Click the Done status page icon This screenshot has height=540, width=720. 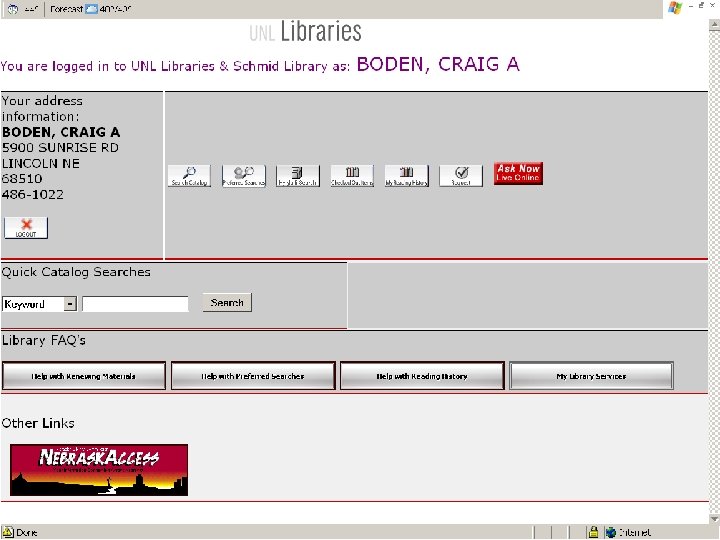pyautogui.click(x=8, y=532)
